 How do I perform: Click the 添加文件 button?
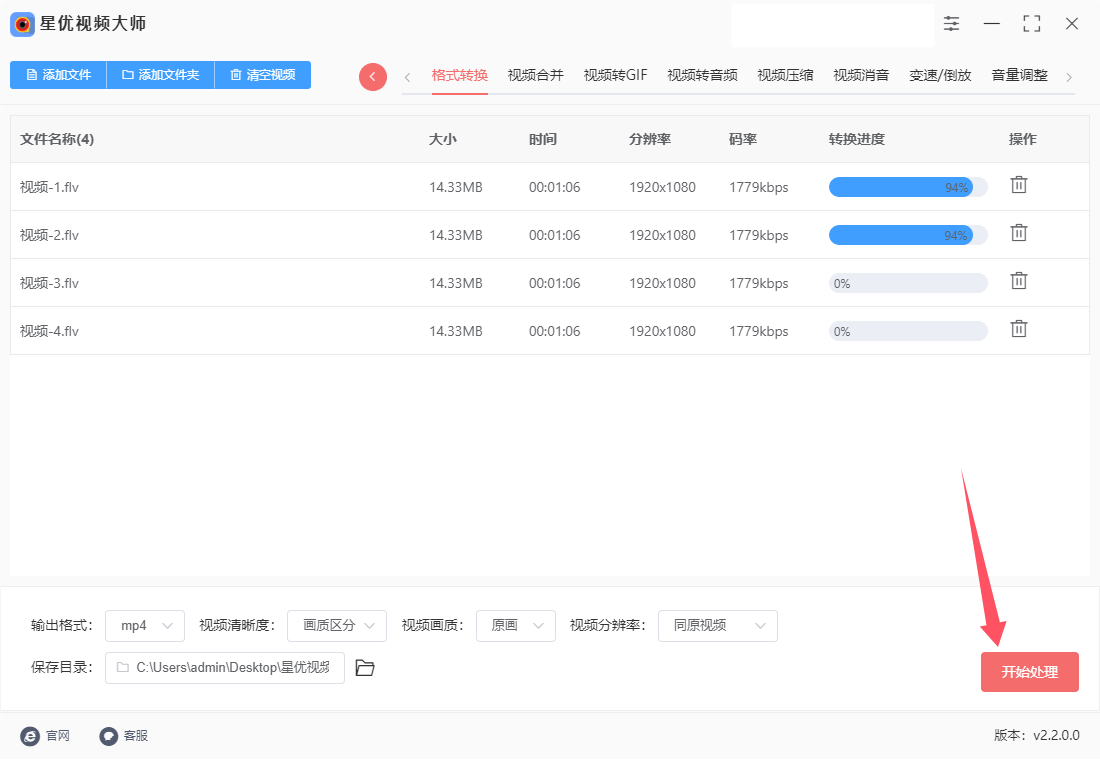click(x=58, y=75)
